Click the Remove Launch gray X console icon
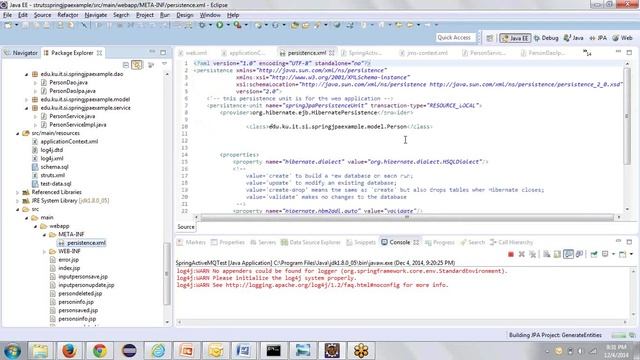640x360 pixels. (521, 254)
